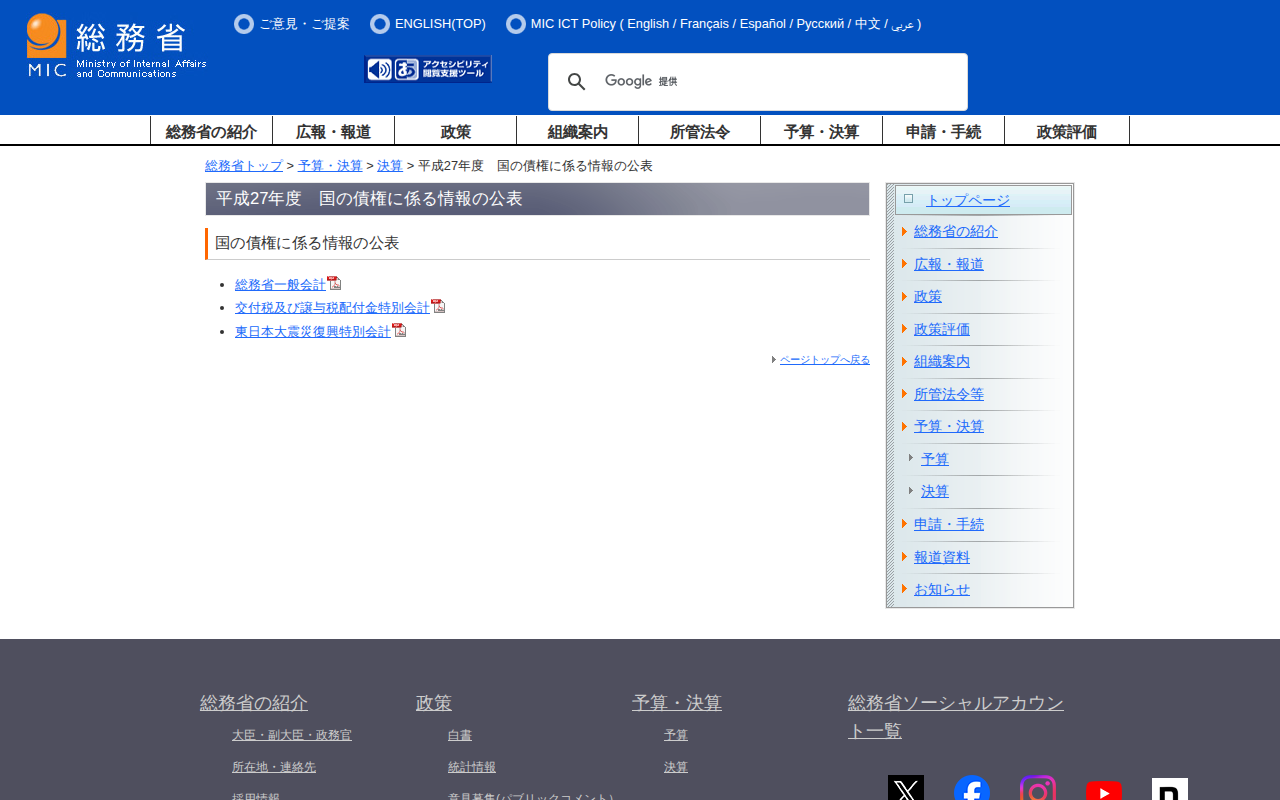Click ページトップへ戻る link
The image size is (1280, 800).
tap(824, 360)
